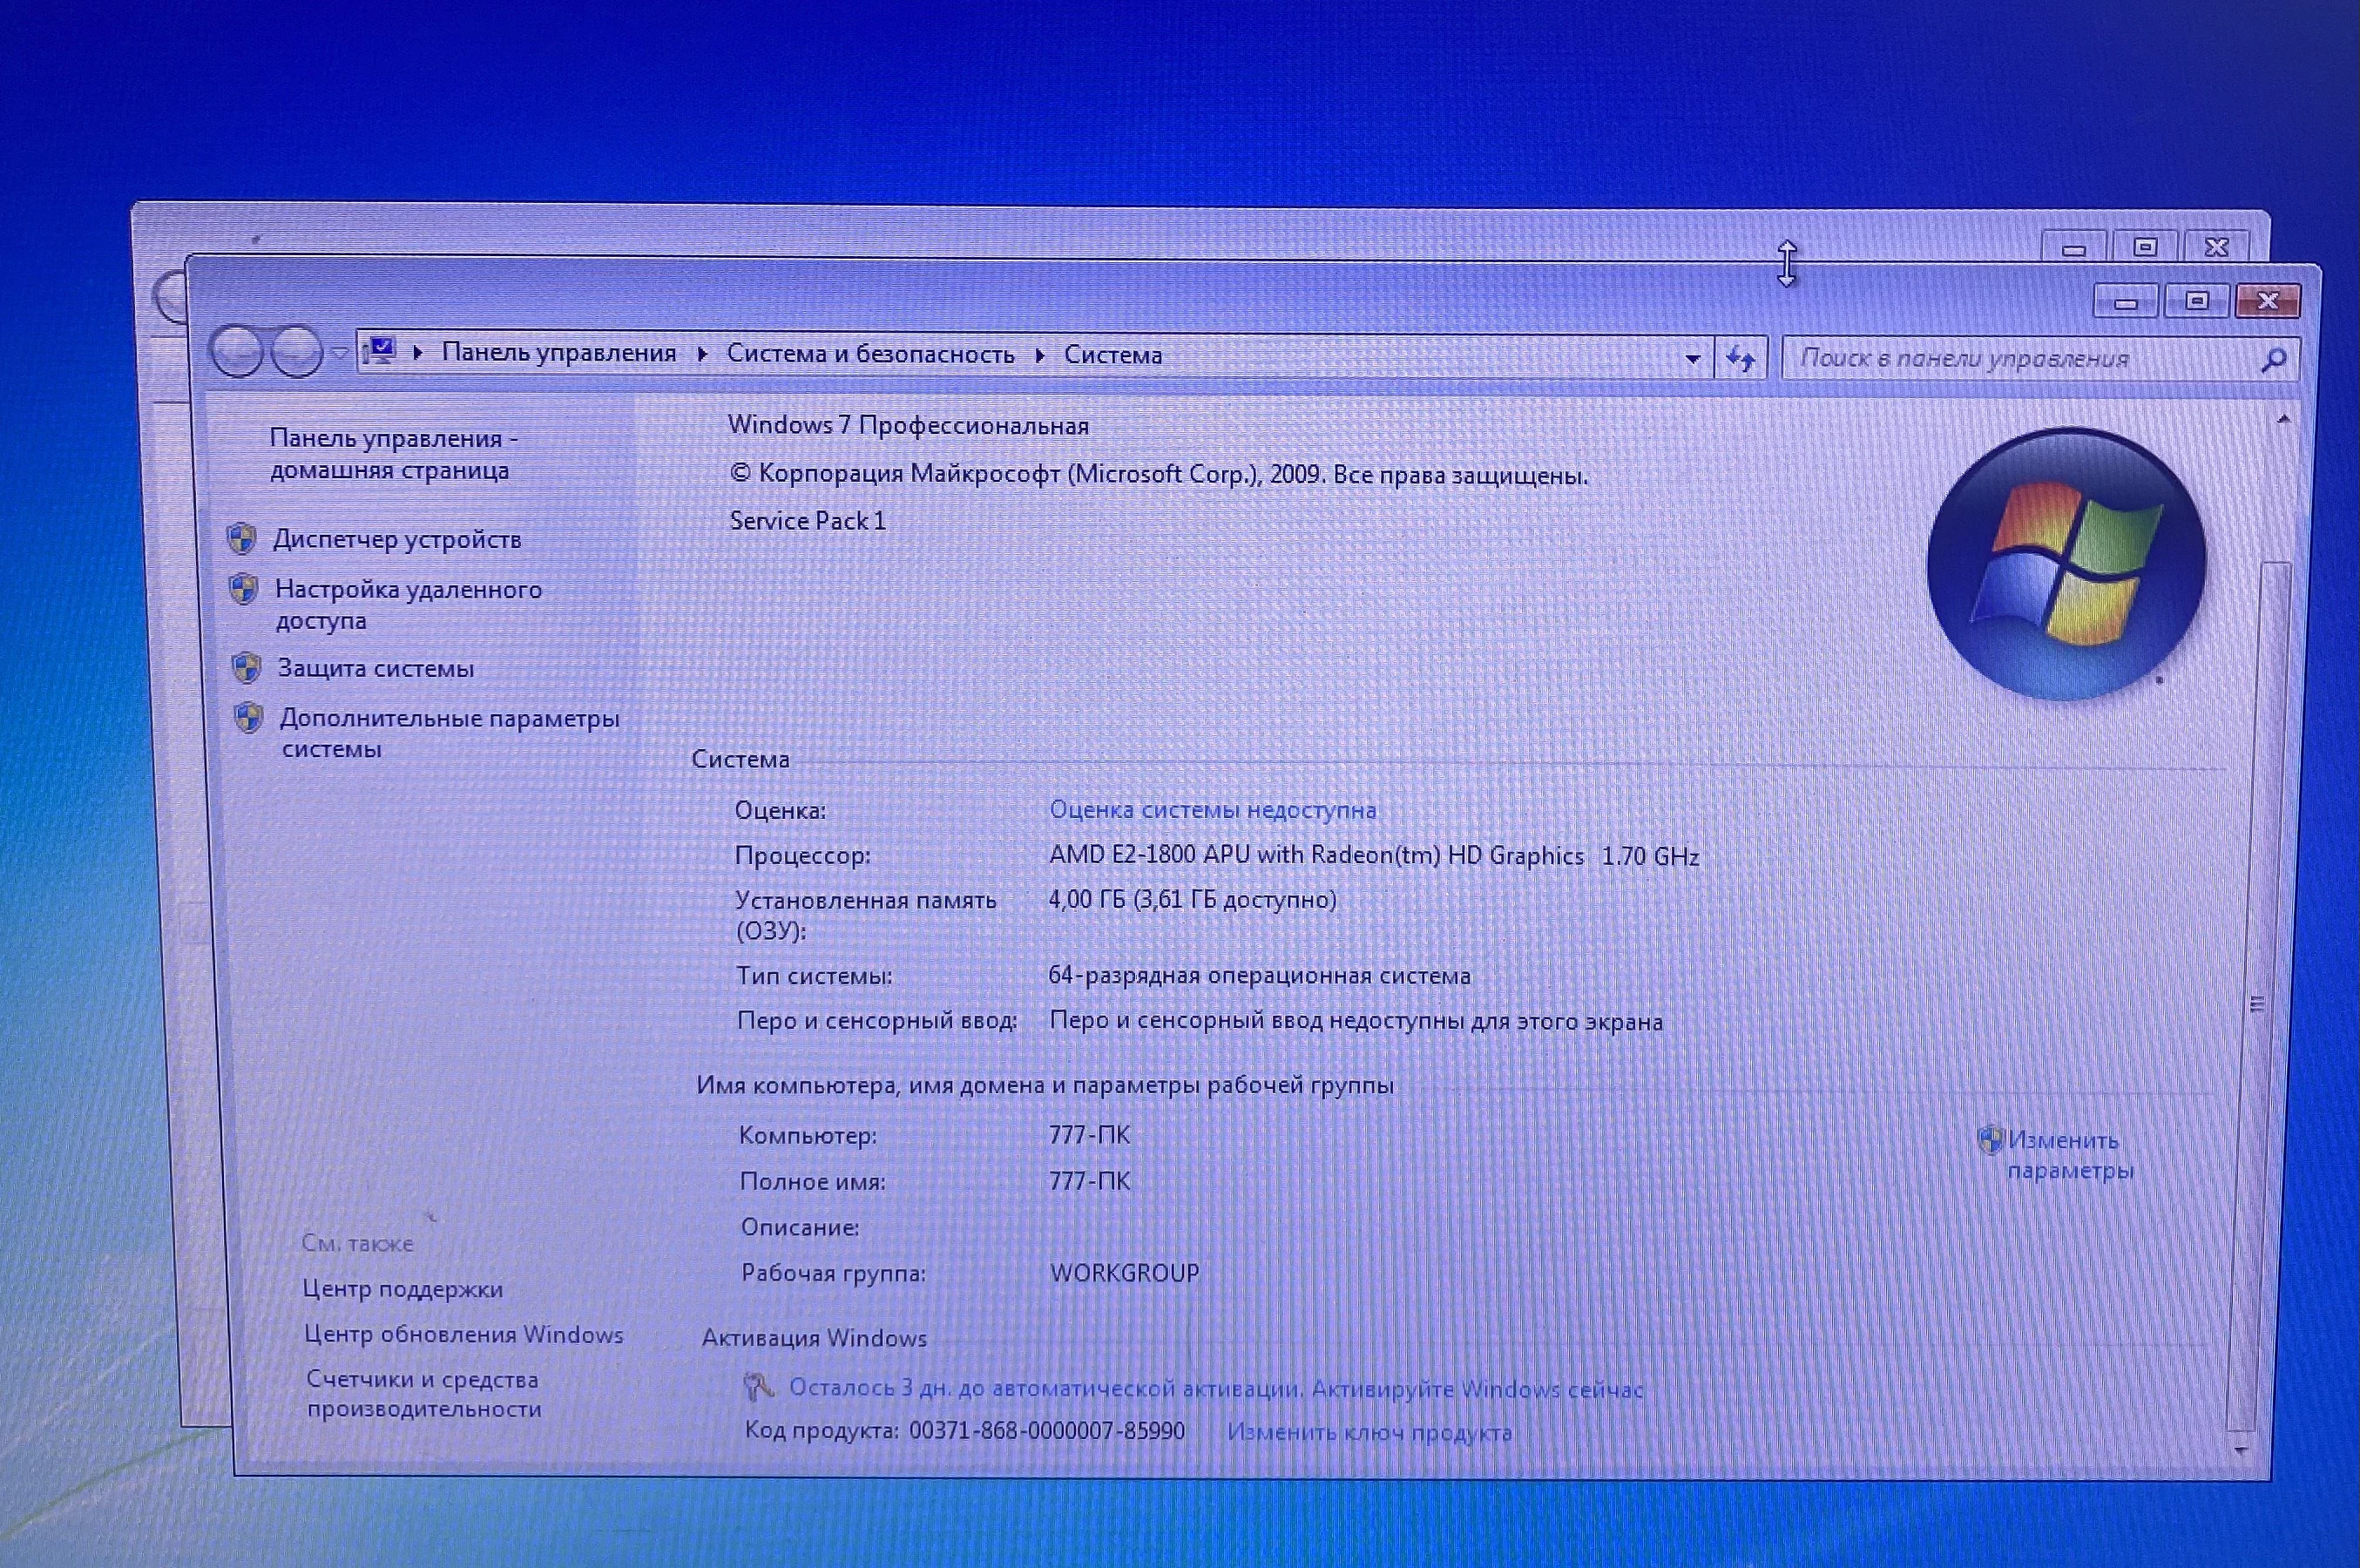Click memory value '4,00 ГБ (3,61 ГБ доступно)'
2360x1568 pixels.
(x=1192, y=900)
